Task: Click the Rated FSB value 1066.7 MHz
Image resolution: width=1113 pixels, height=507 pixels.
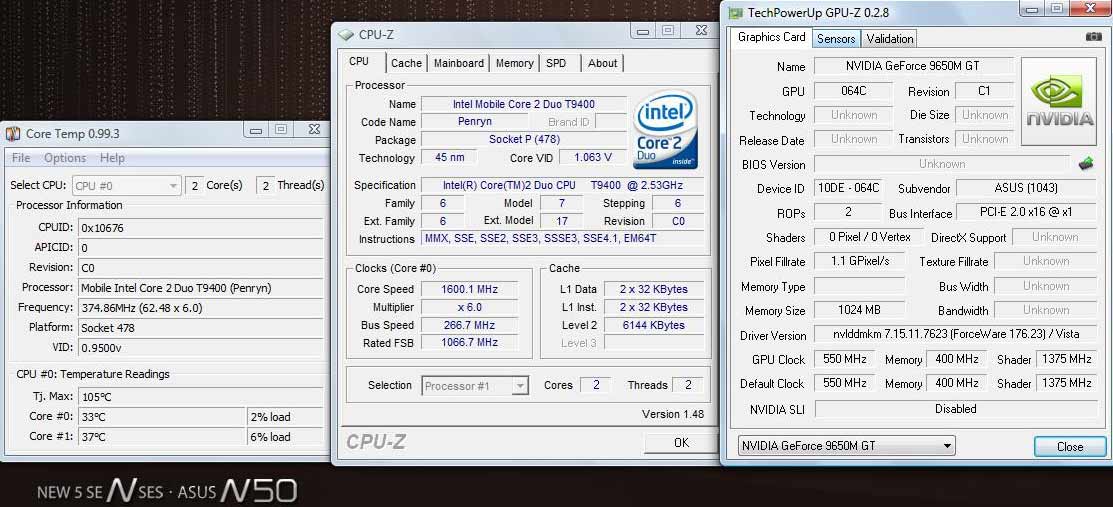Action: coord(468,342)
